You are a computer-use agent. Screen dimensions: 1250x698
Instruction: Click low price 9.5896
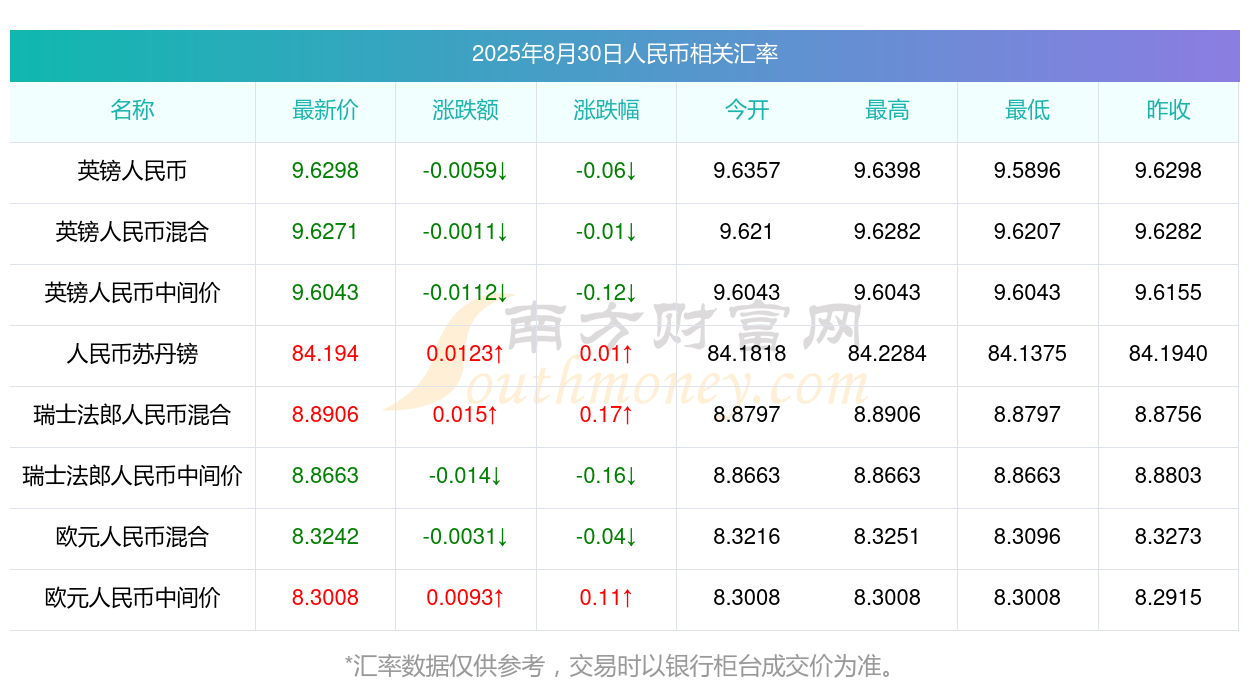[1027, 171]
